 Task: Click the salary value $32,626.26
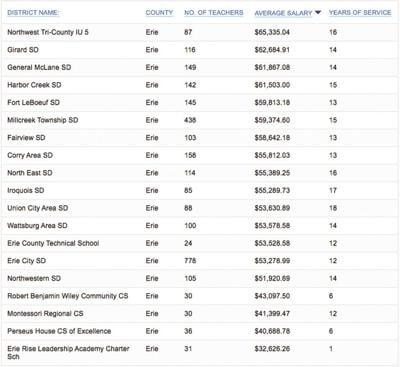(x=272, y=349)
